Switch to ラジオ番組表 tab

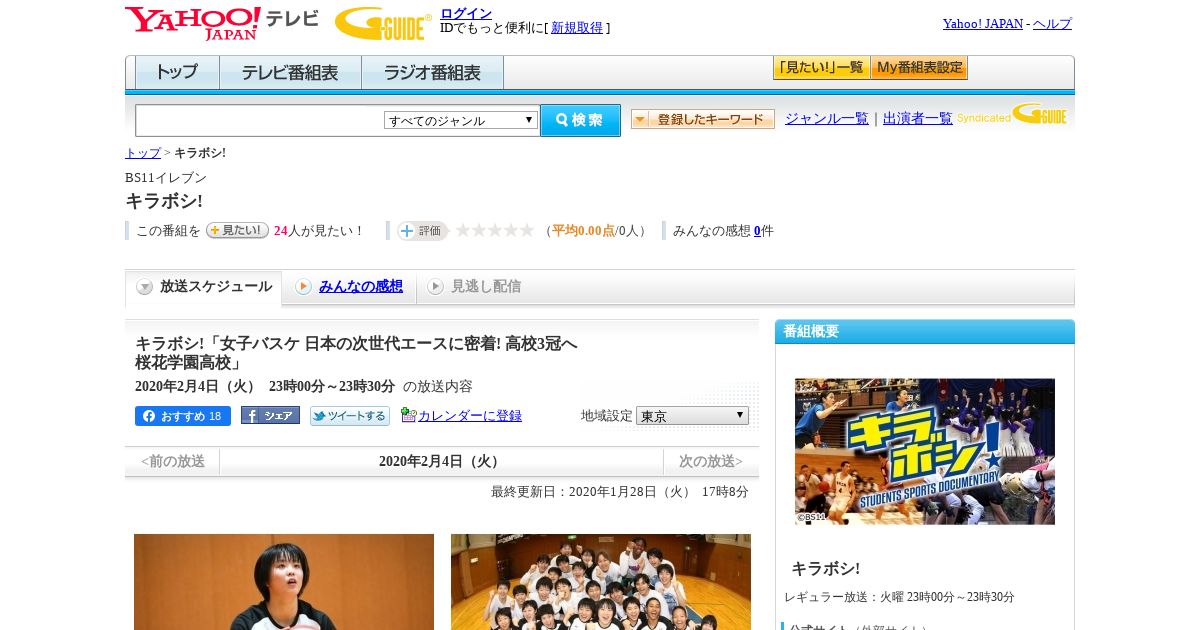tap(432, 73)
